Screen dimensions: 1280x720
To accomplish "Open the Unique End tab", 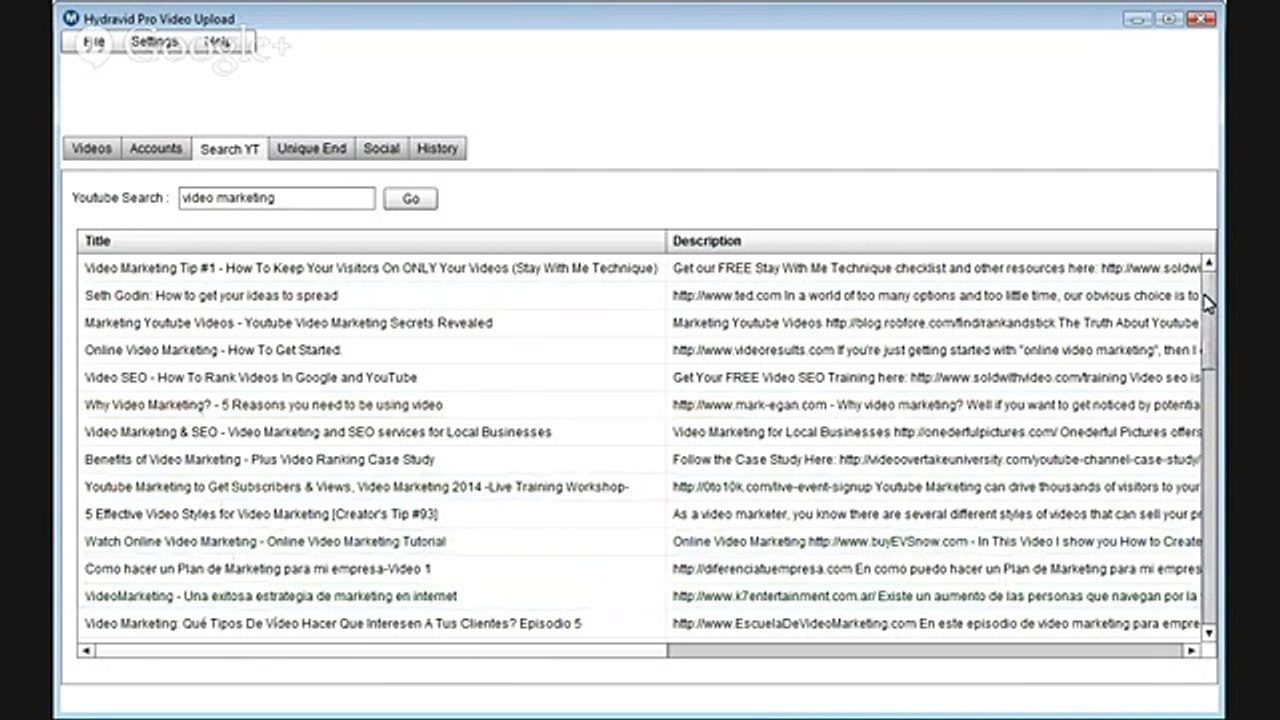I will (312, 148).
